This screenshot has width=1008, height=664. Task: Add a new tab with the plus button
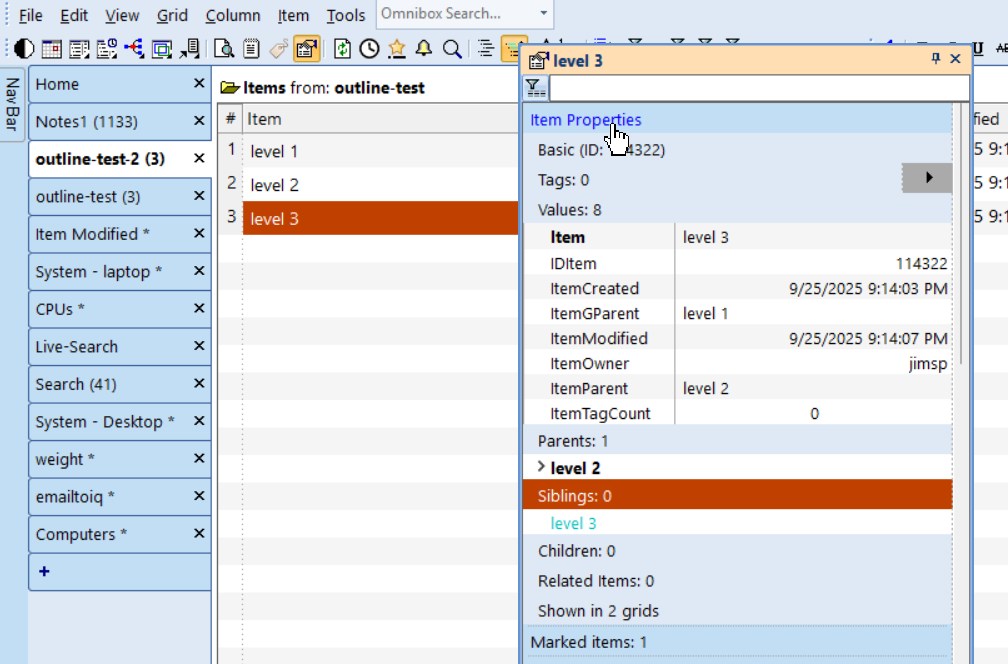click(44, 572)
